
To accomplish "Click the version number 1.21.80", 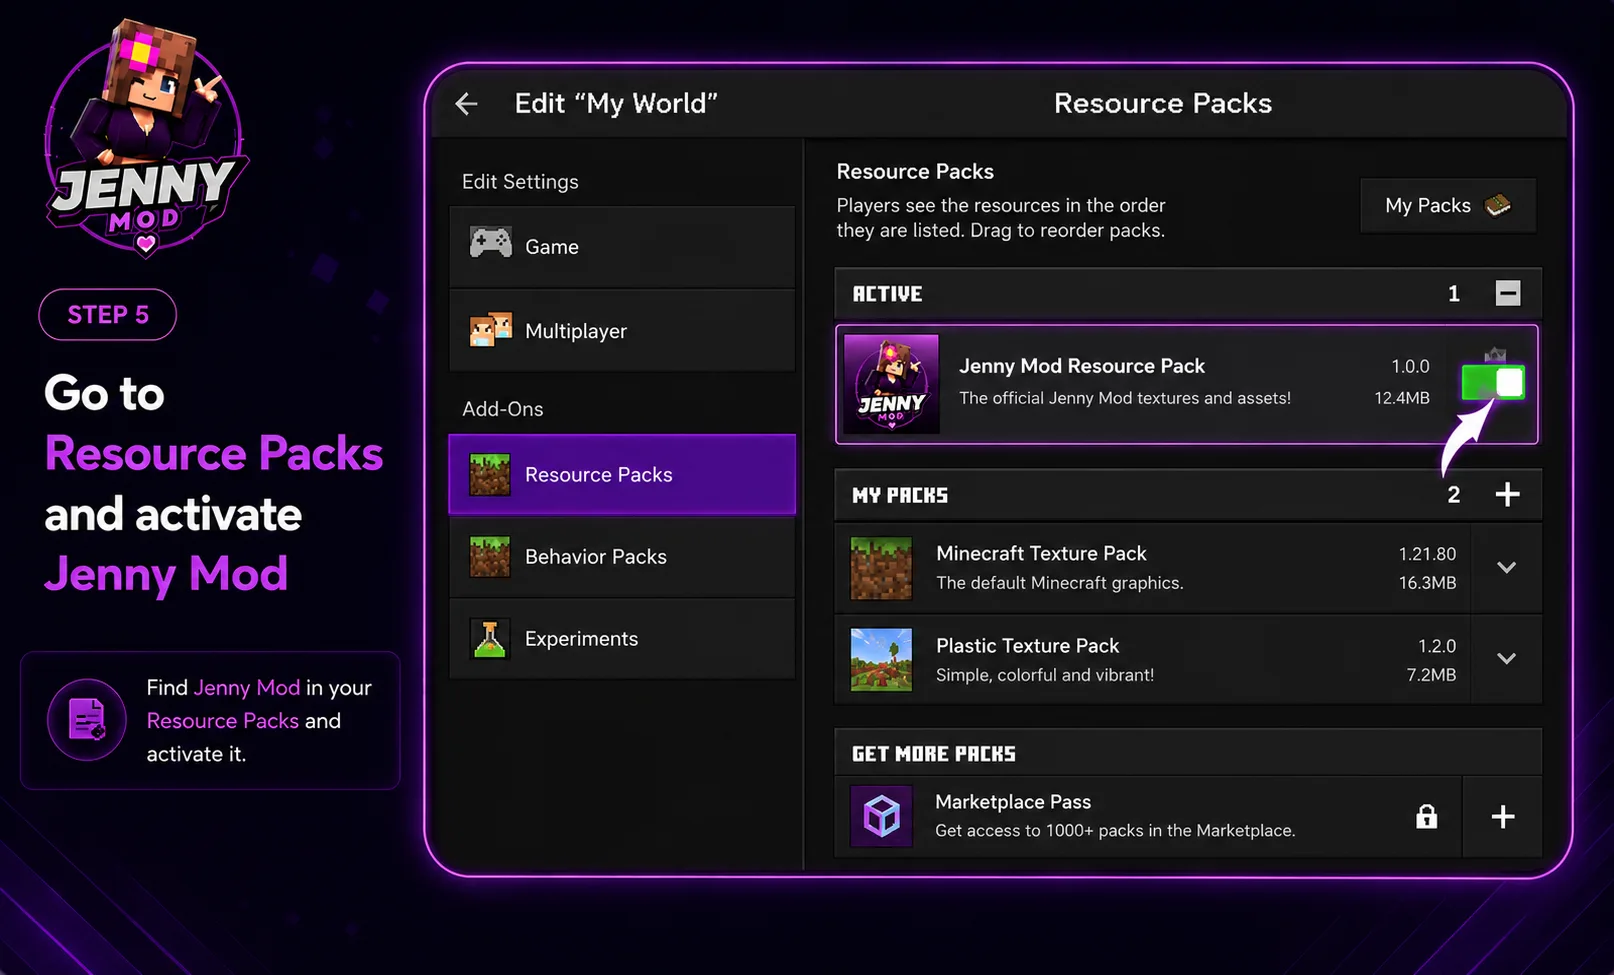I will pyautogui.click(x=1427, y=554).
